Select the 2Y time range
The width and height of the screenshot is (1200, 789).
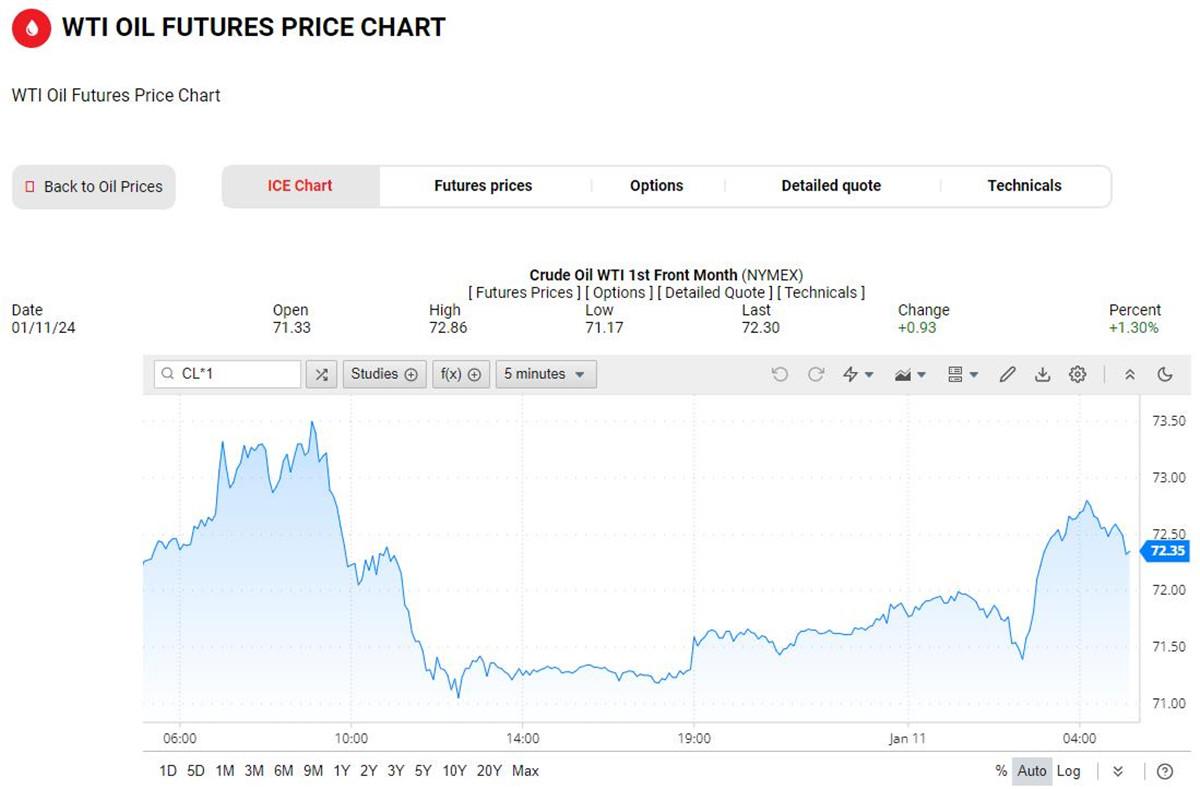[x=369, y=771]
